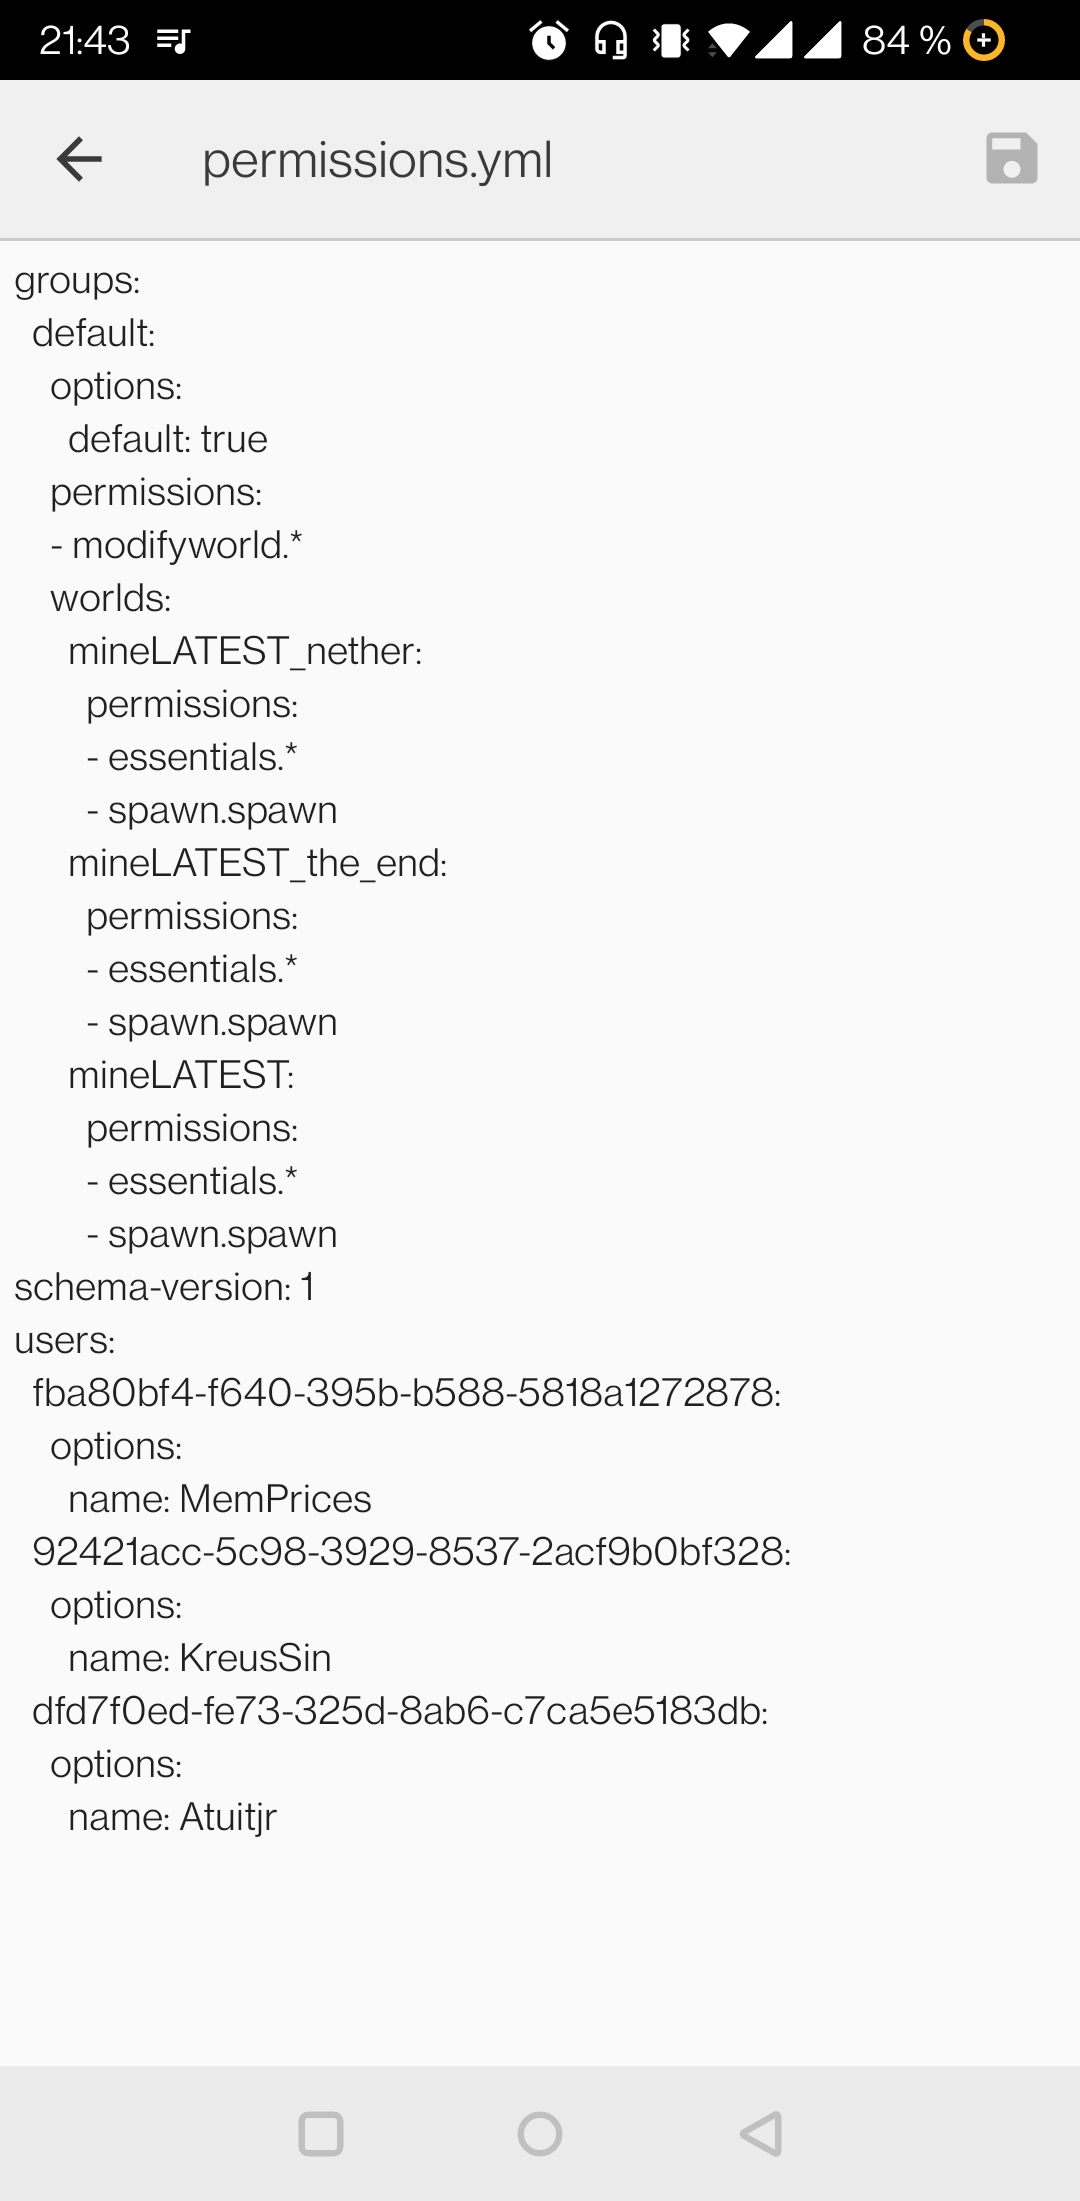This screenshot has height=2201, width=1080.
Task: Tap the vibrate mode status icon
Action: 671,40
